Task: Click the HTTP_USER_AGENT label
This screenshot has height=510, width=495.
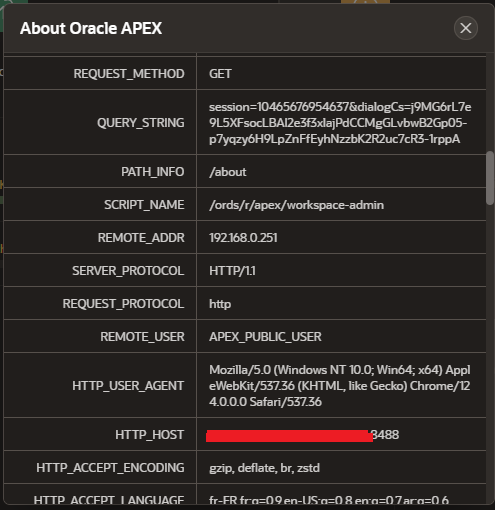Action: (128, 386)
